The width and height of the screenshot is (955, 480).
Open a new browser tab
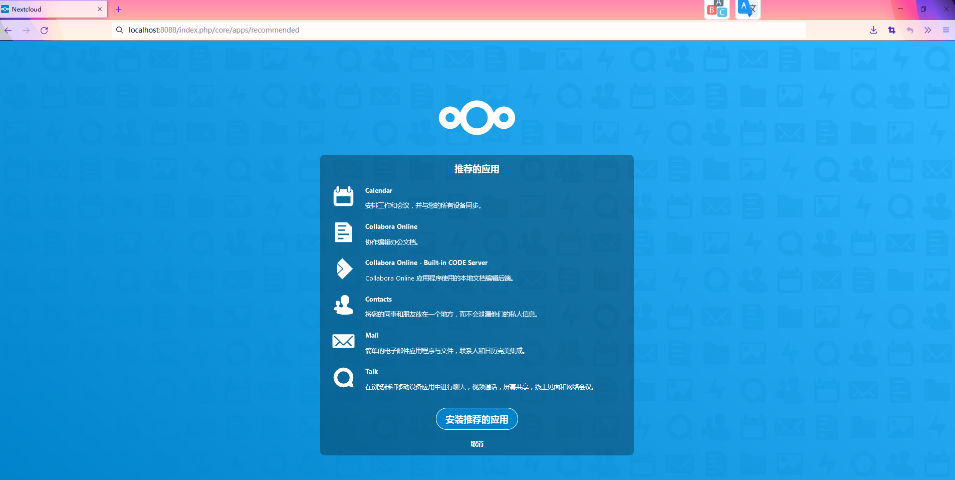[118, 9]
